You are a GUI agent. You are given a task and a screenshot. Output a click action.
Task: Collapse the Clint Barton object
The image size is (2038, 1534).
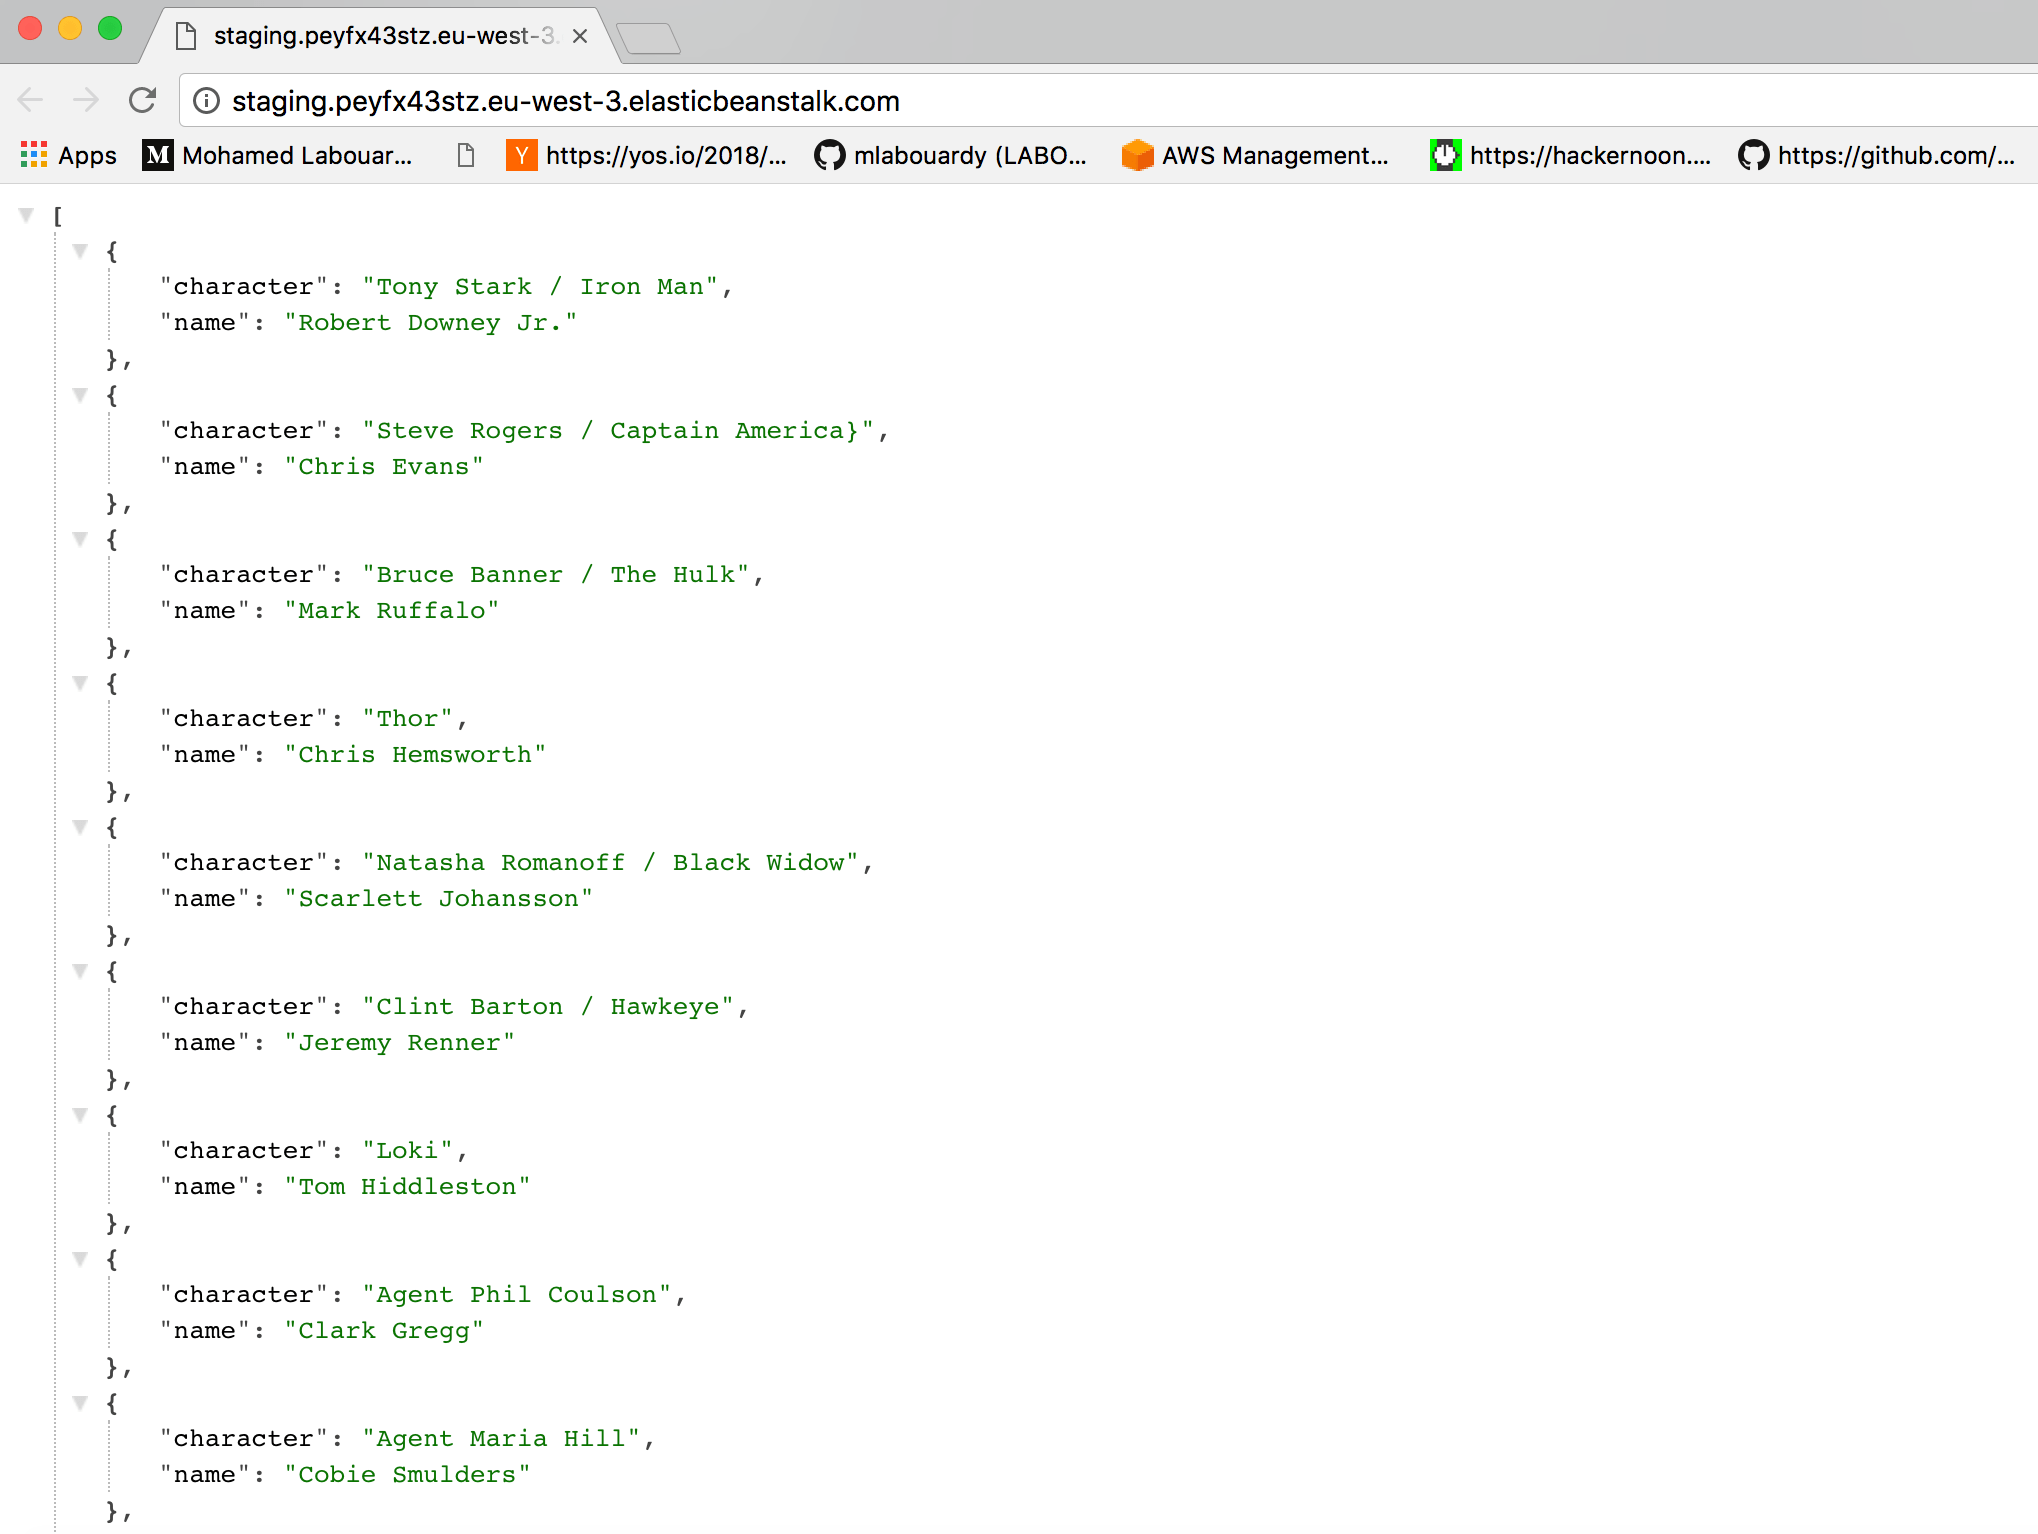click(81, 970)
